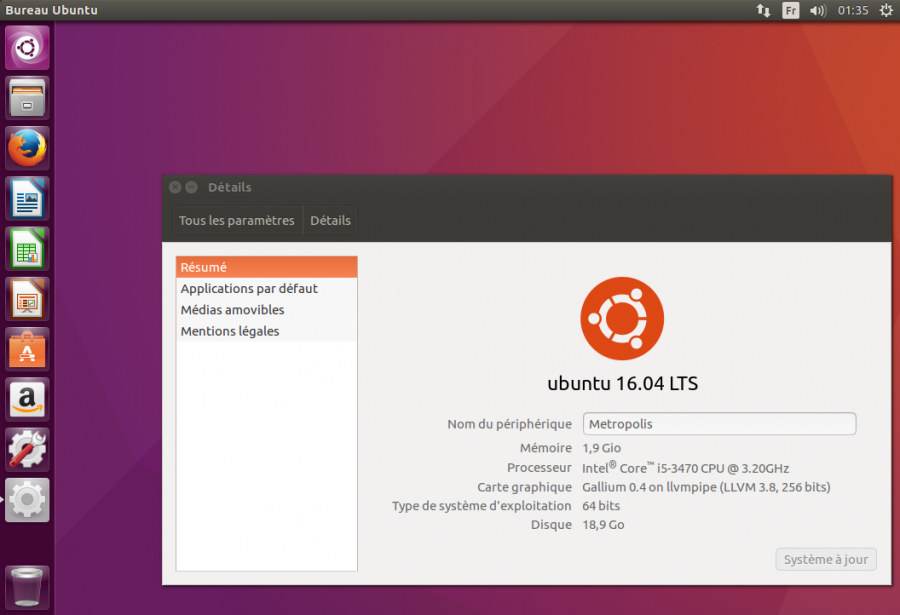
Task: Click the Système à jour button
Action: (826, 559)
